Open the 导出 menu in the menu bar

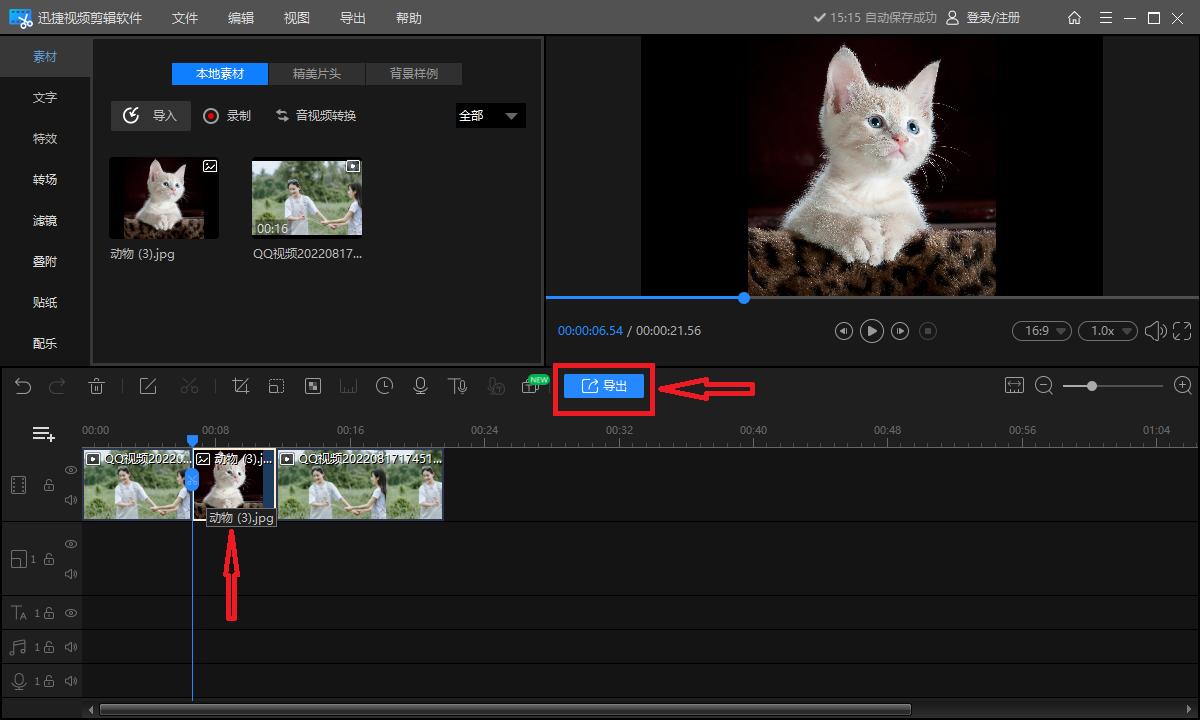click(x=352, y=18)
